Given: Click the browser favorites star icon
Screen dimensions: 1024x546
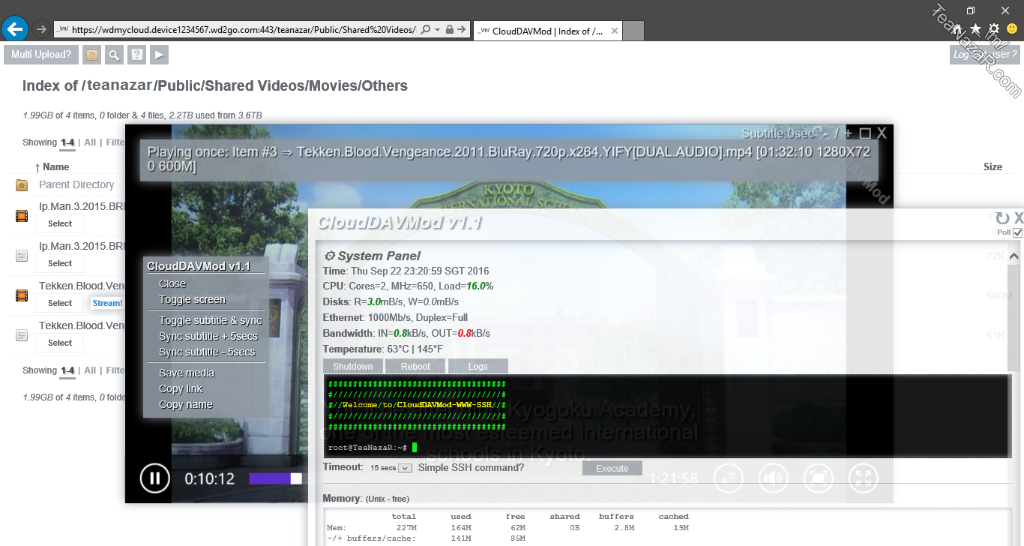Looking at the screenshot, I should point(976,29).
